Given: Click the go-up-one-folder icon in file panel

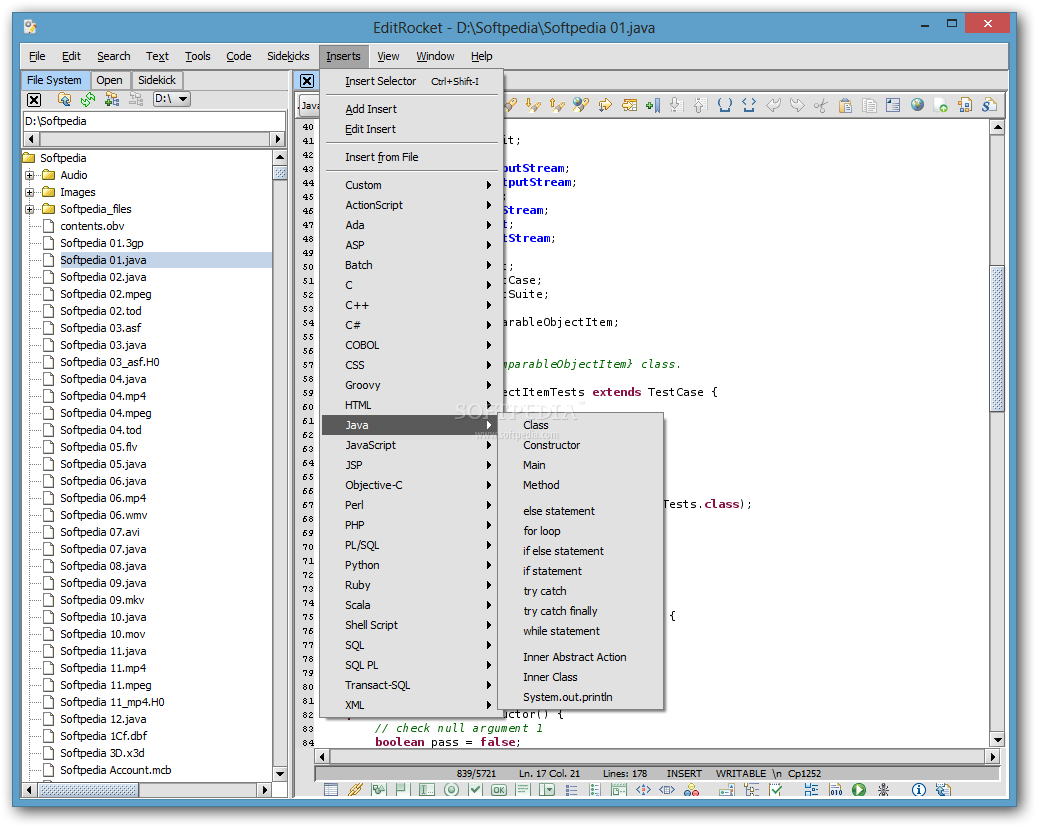Looking at the screenshot, I should [x=64, y=99].
